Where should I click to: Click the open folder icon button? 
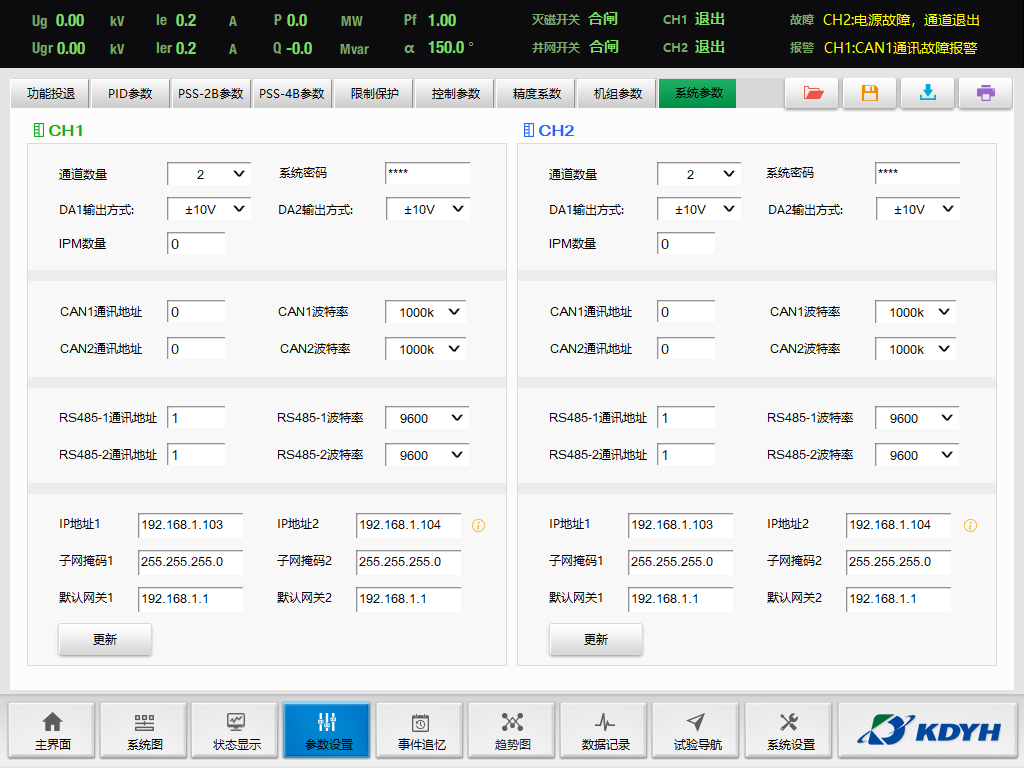pyautogui.click(x=812, y=93)
